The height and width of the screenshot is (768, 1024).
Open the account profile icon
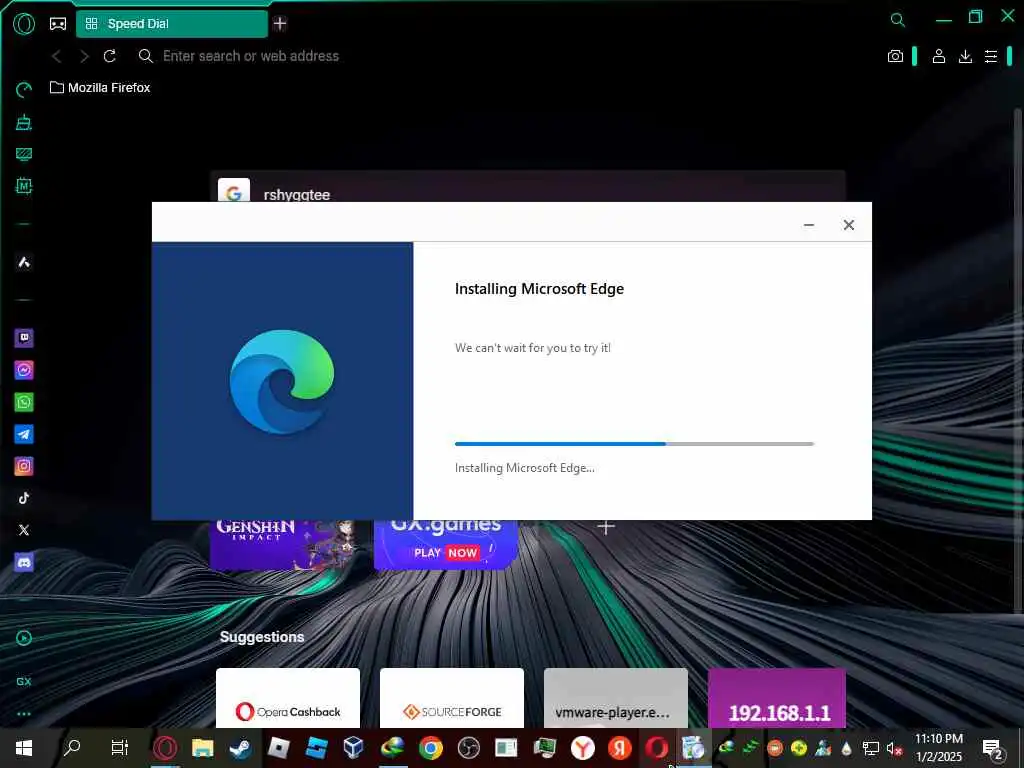tap(938, 56)
